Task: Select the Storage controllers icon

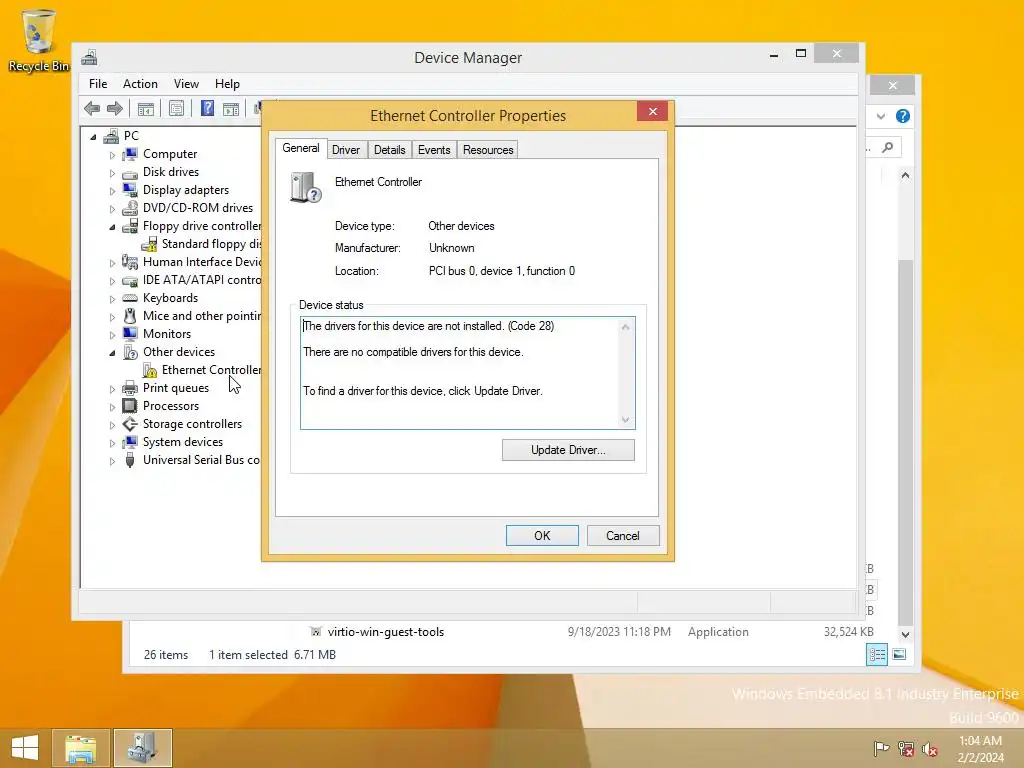Action: point(130,424)
